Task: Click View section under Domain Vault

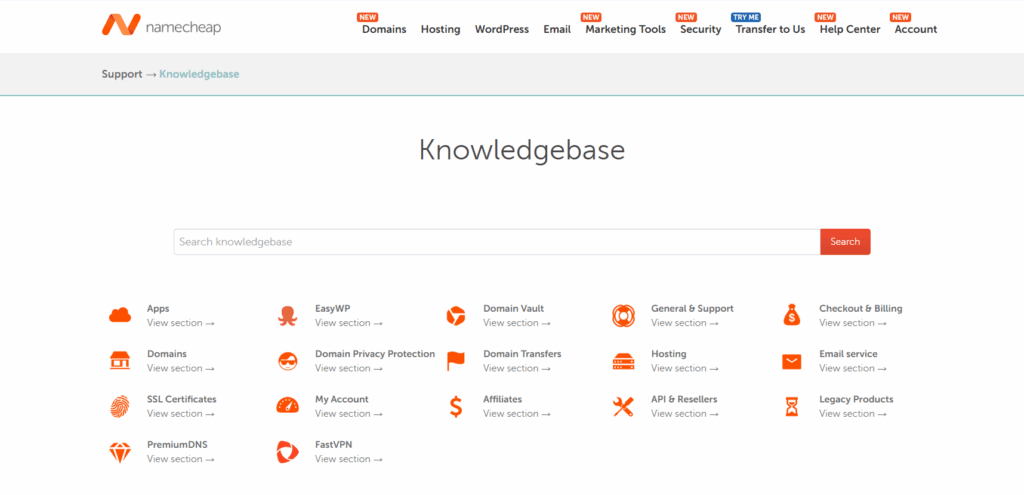Action: pyautogui.click(x=517, y=323)
